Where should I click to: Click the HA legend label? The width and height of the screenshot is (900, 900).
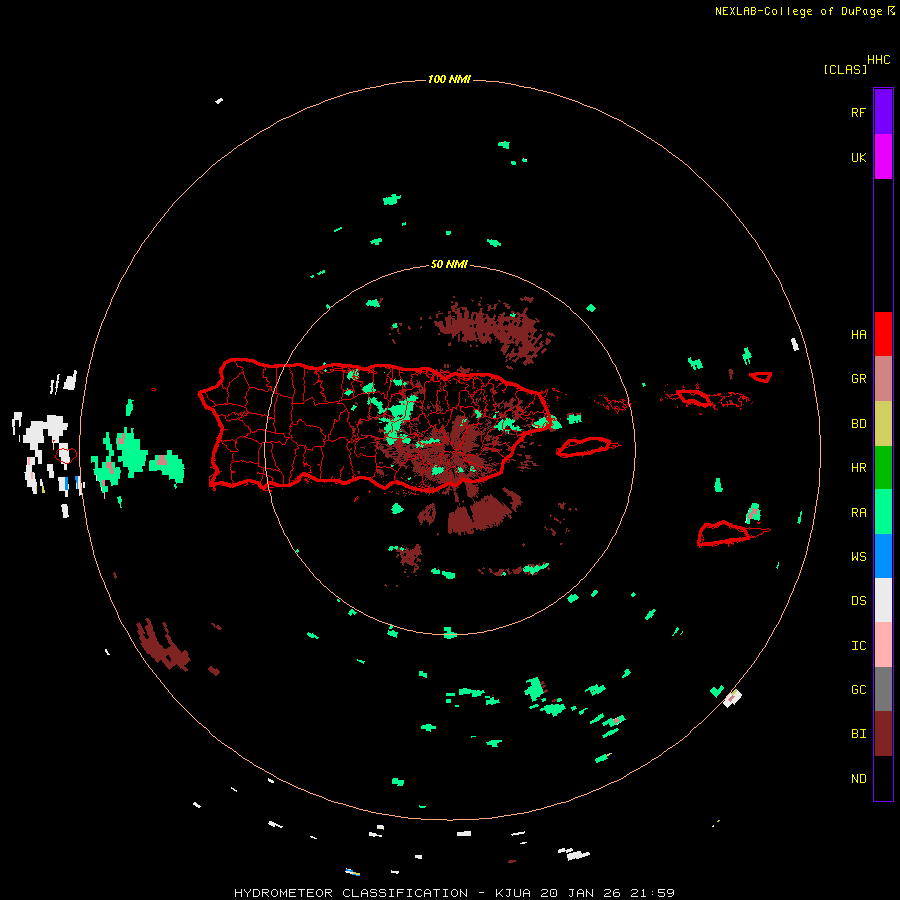858,334
